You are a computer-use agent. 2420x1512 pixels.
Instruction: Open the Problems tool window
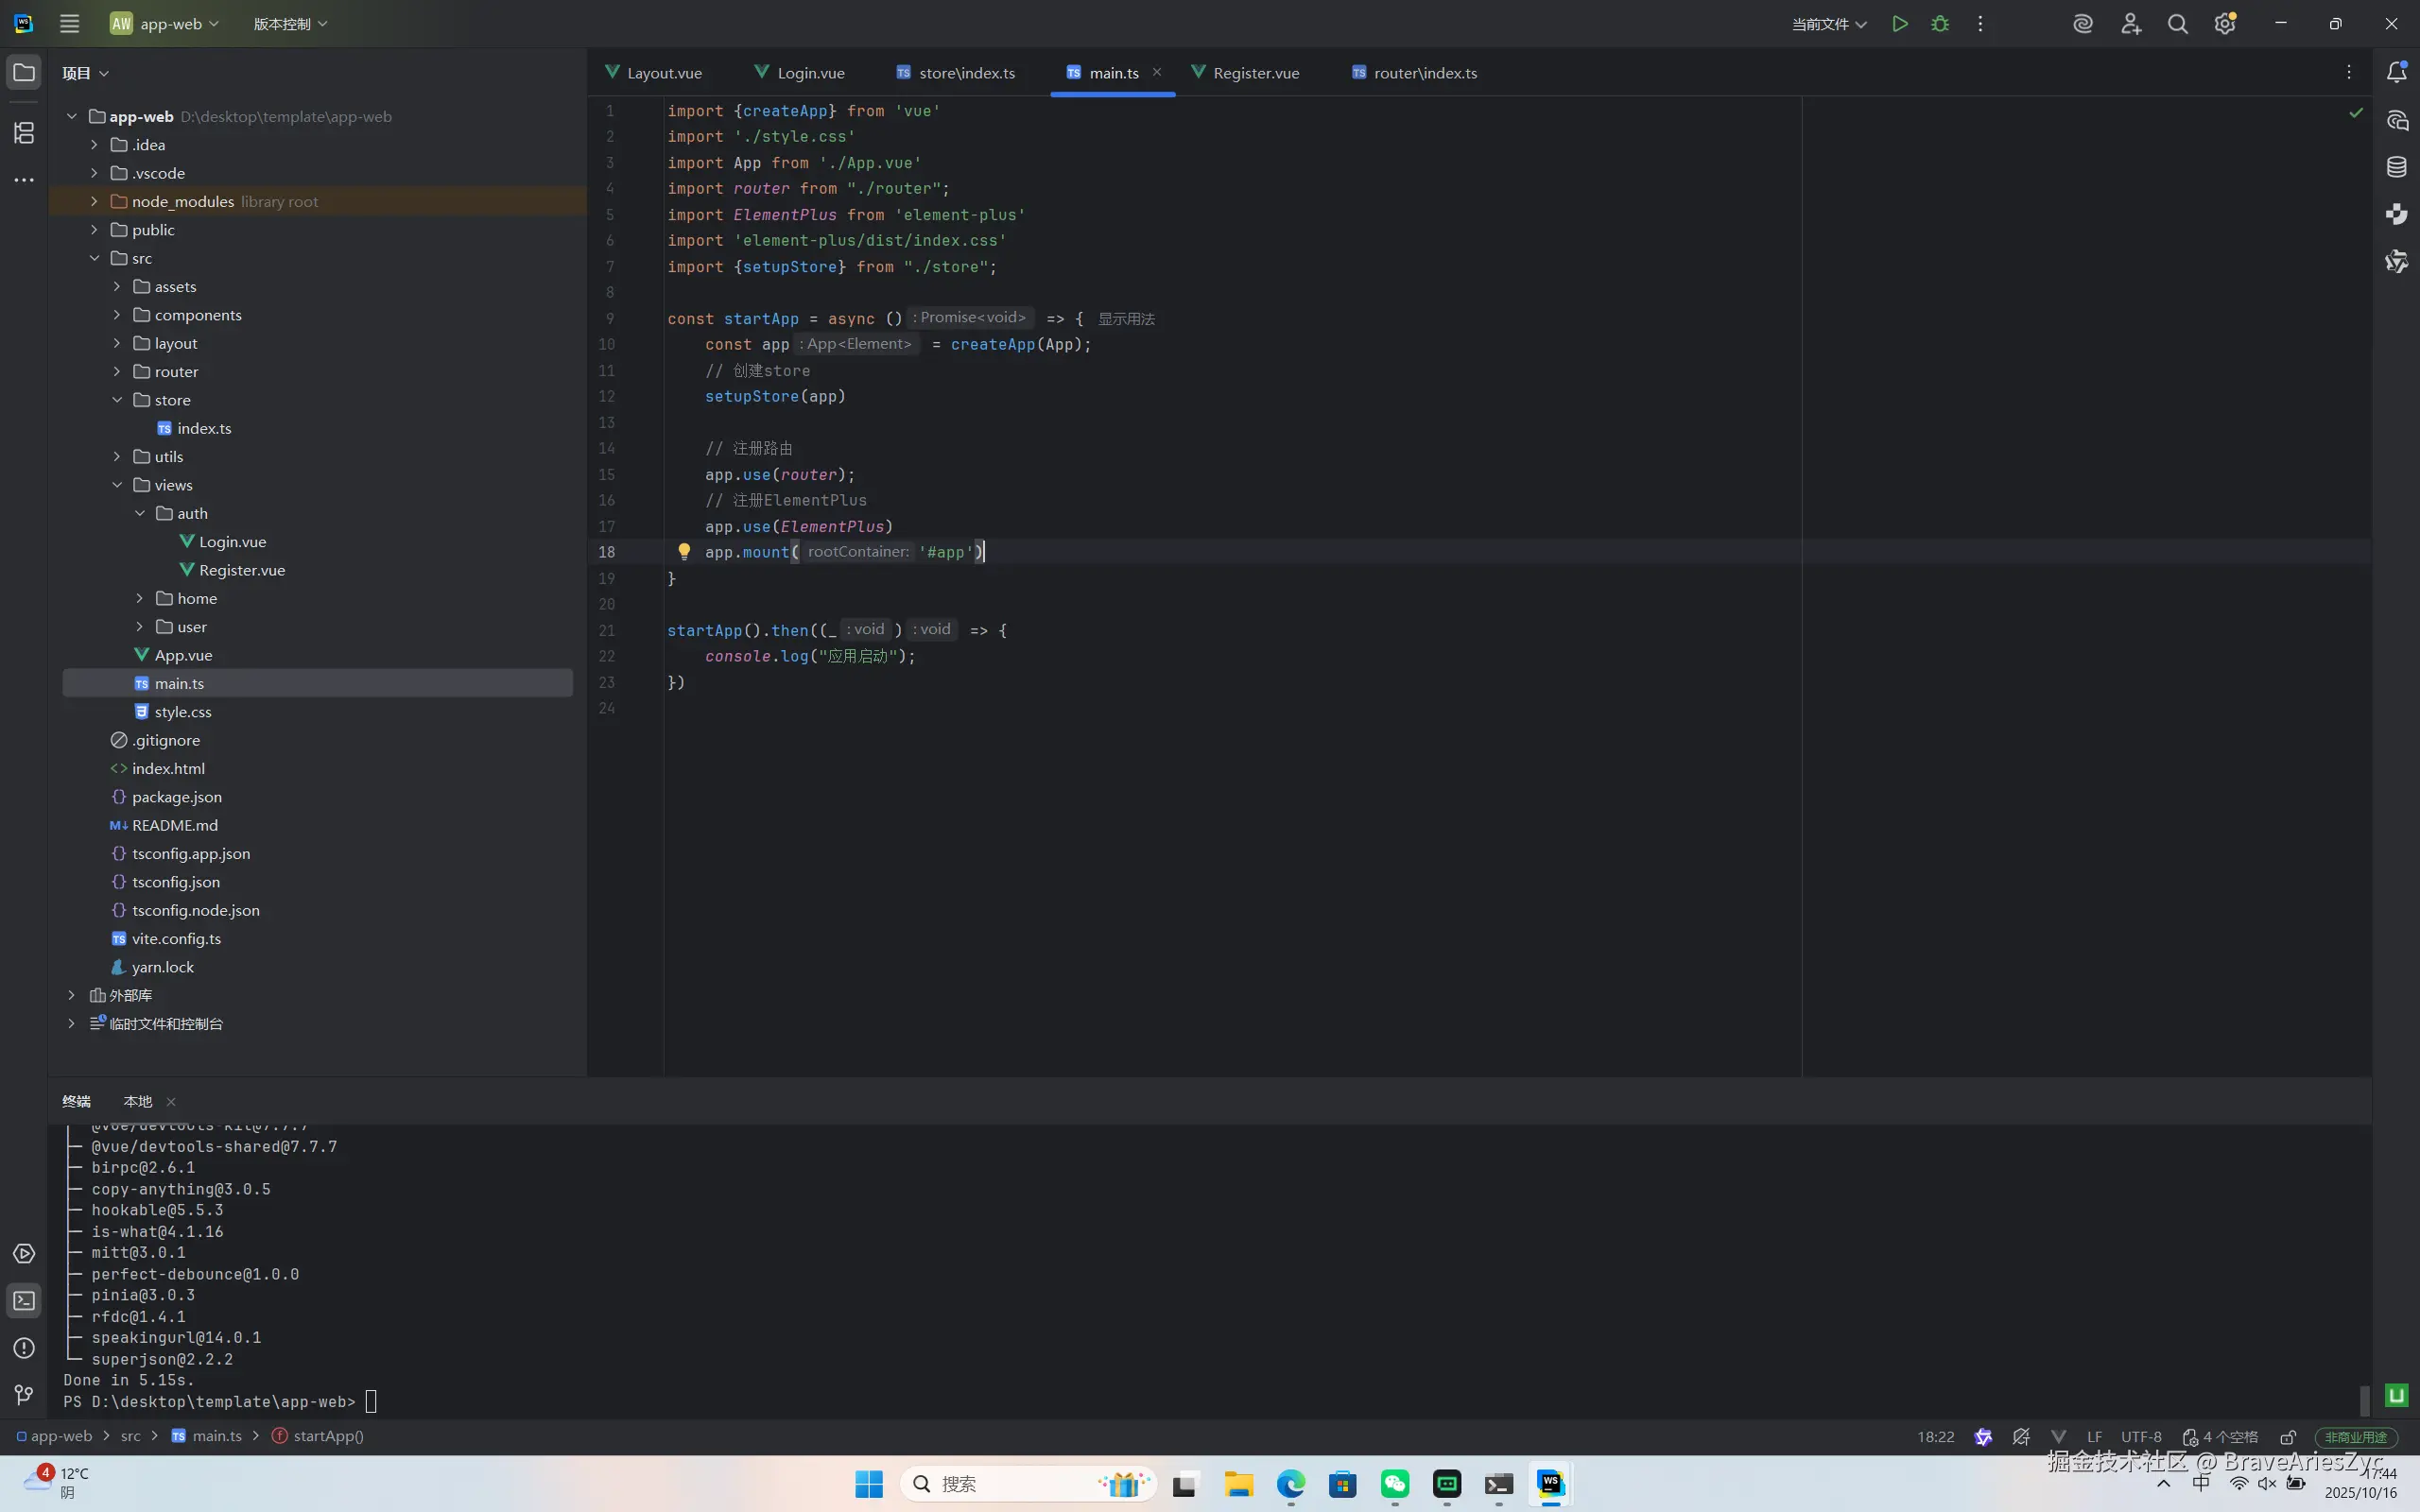coord(24,1347)
